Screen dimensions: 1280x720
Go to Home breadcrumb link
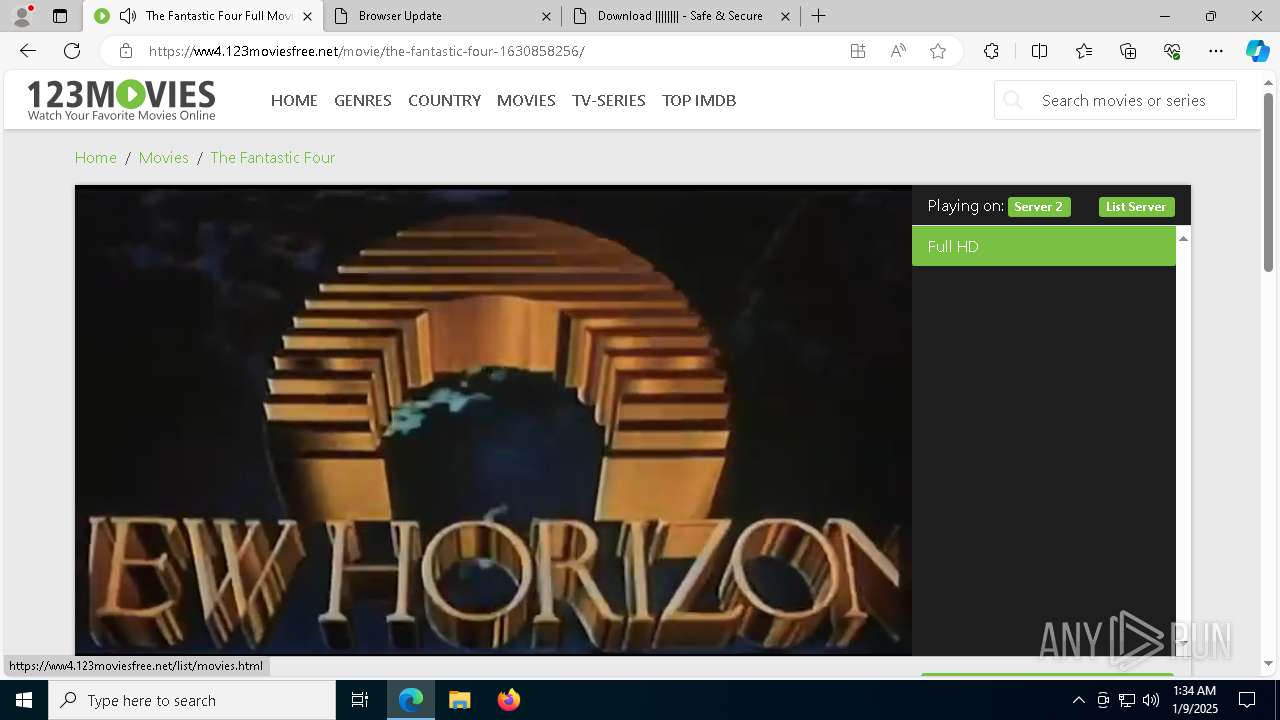96,157
